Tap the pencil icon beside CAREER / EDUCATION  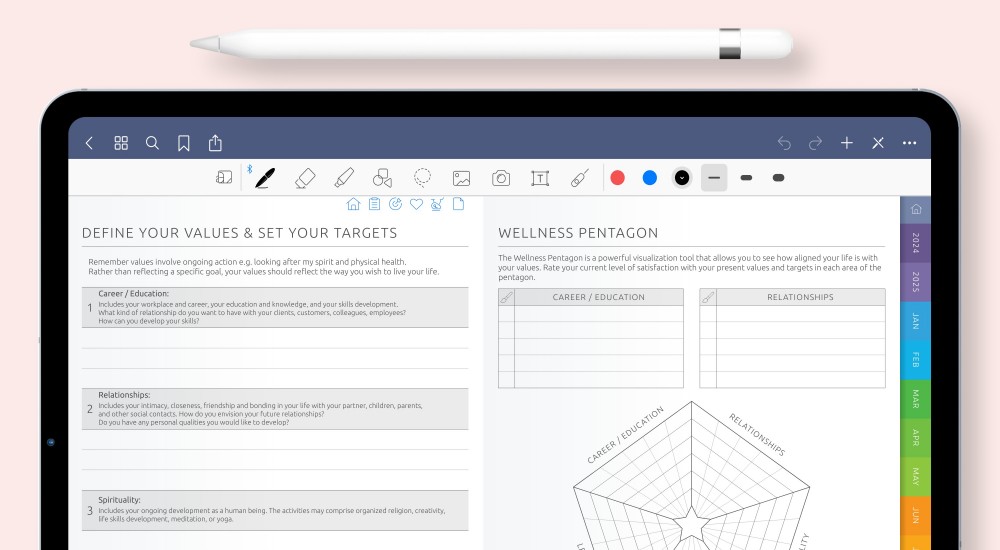(x=506, y=297)
